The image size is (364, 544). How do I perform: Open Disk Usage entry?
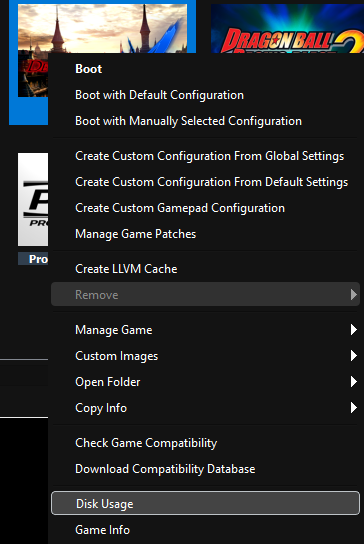pyautogui.click(x=205, y=503)
